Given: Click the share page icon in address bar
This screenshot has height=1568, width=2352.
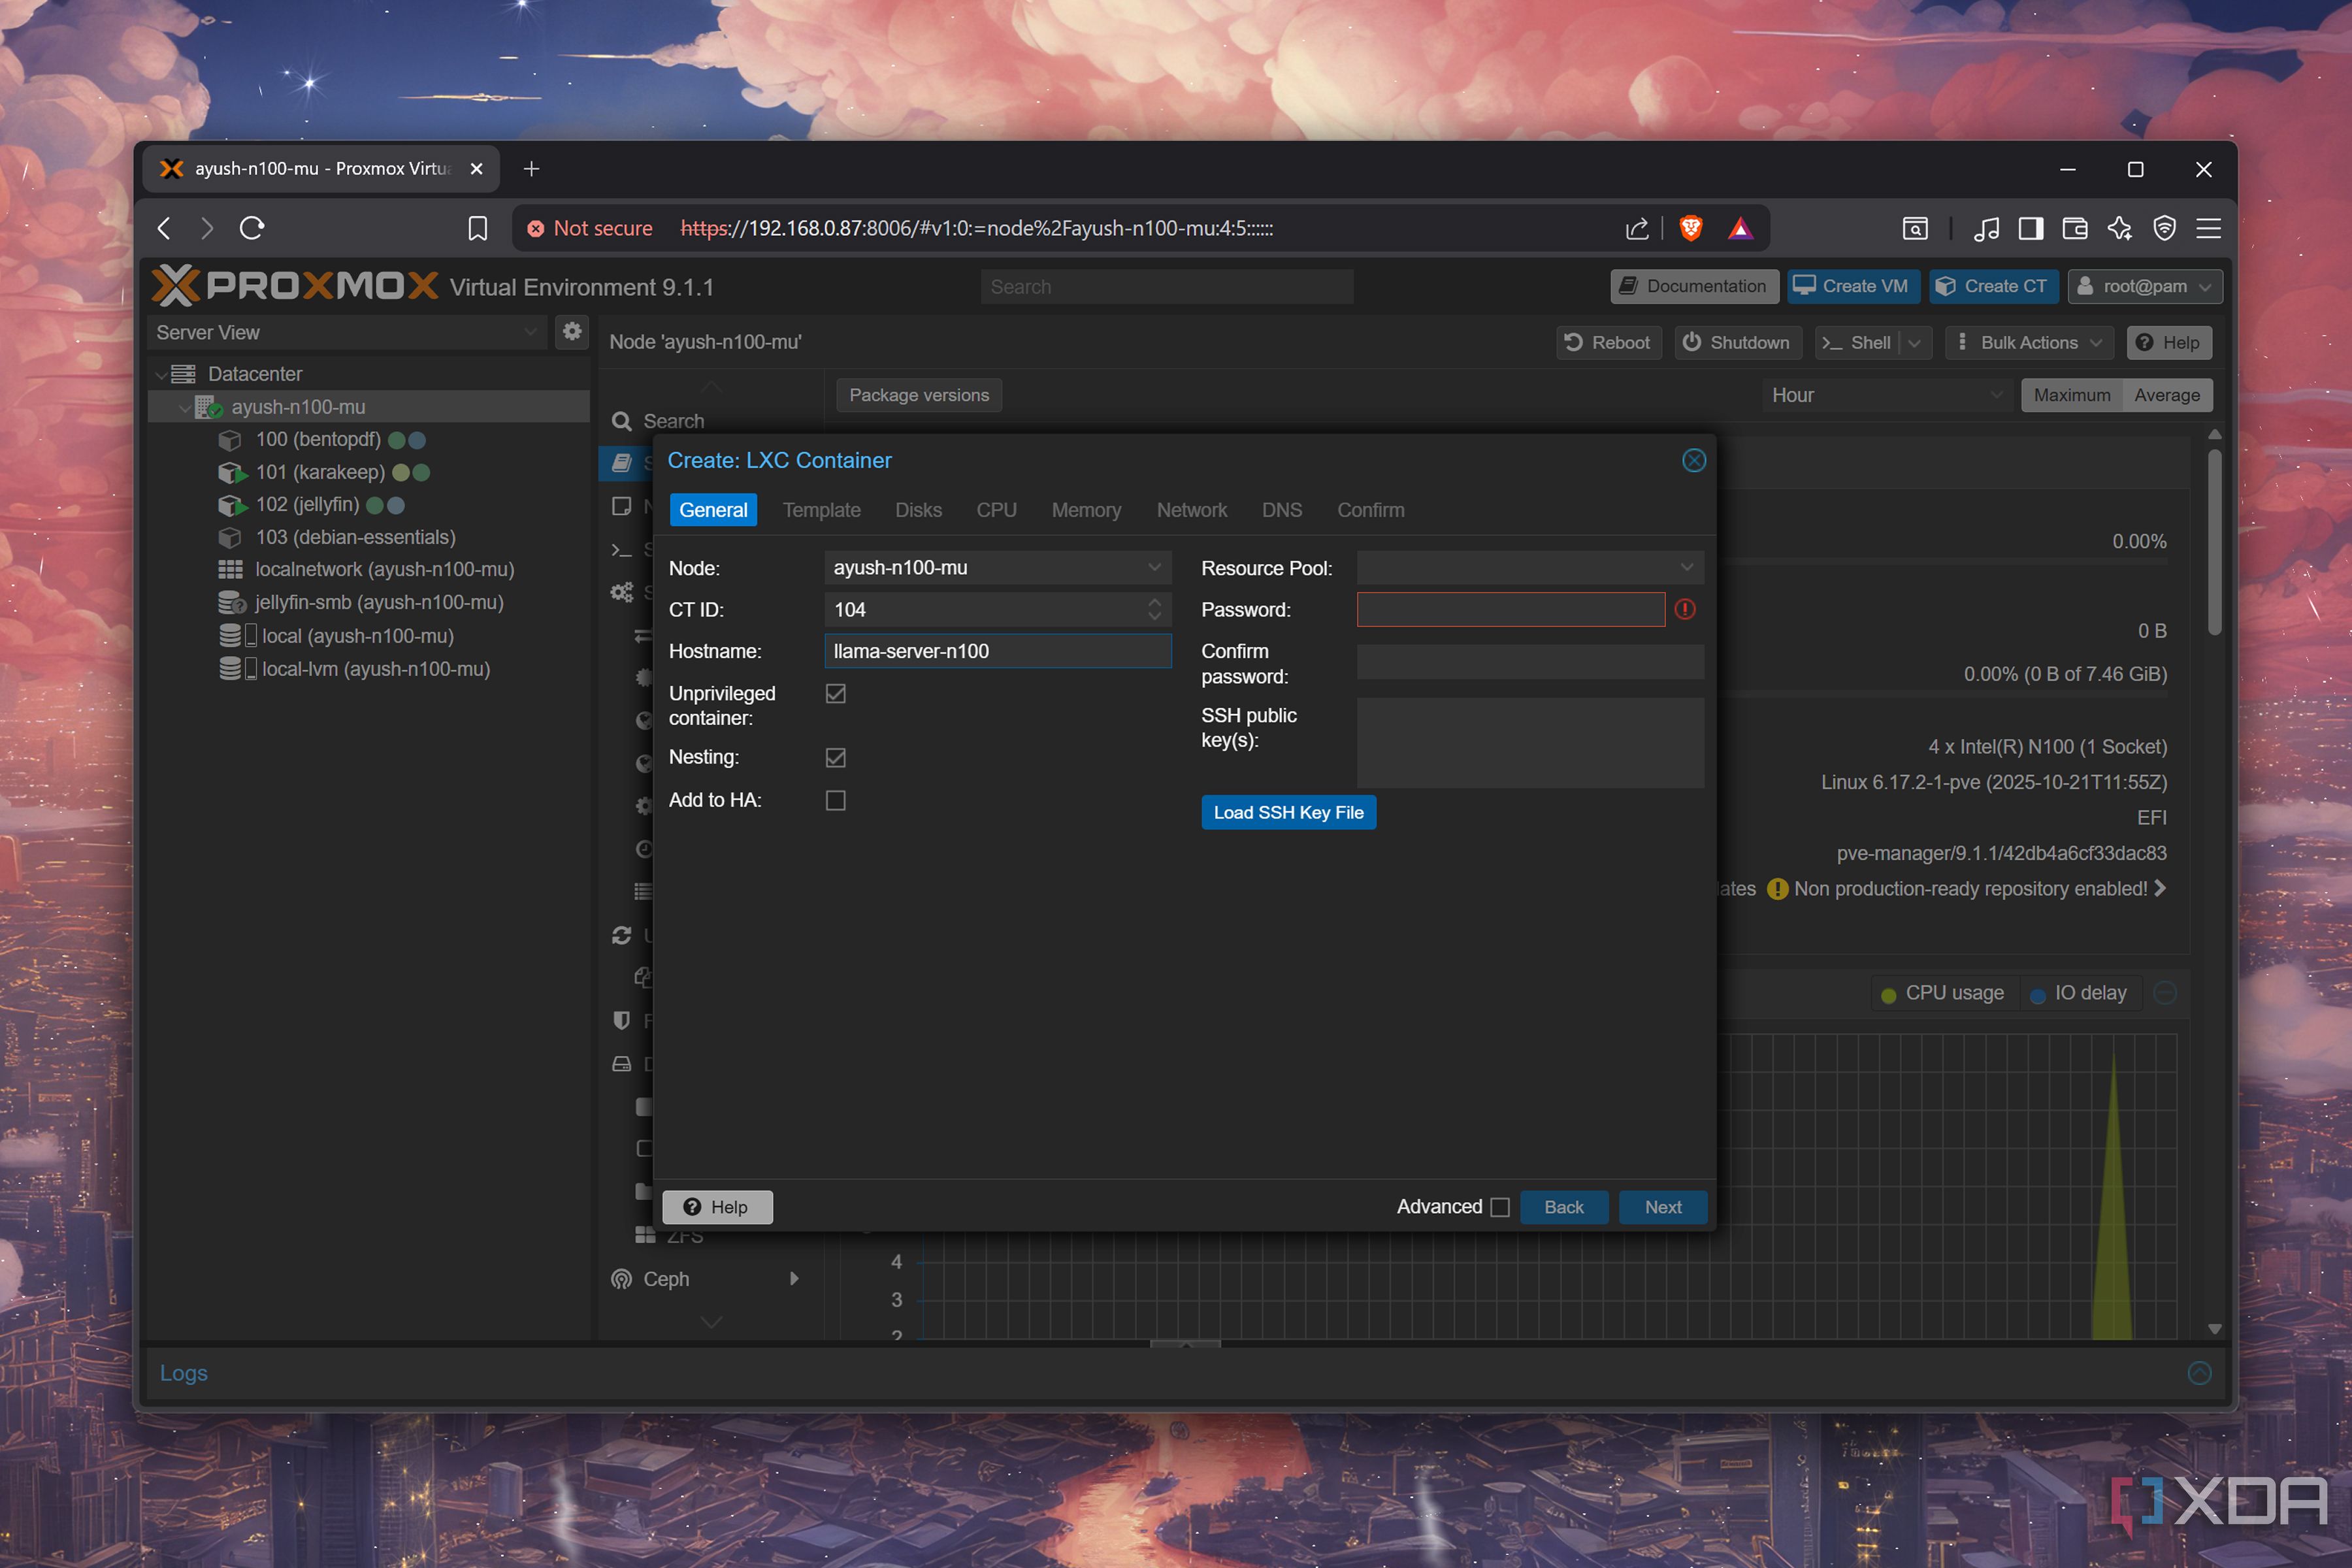Looking at the screenshot, I should click(x=1637, y=229).
